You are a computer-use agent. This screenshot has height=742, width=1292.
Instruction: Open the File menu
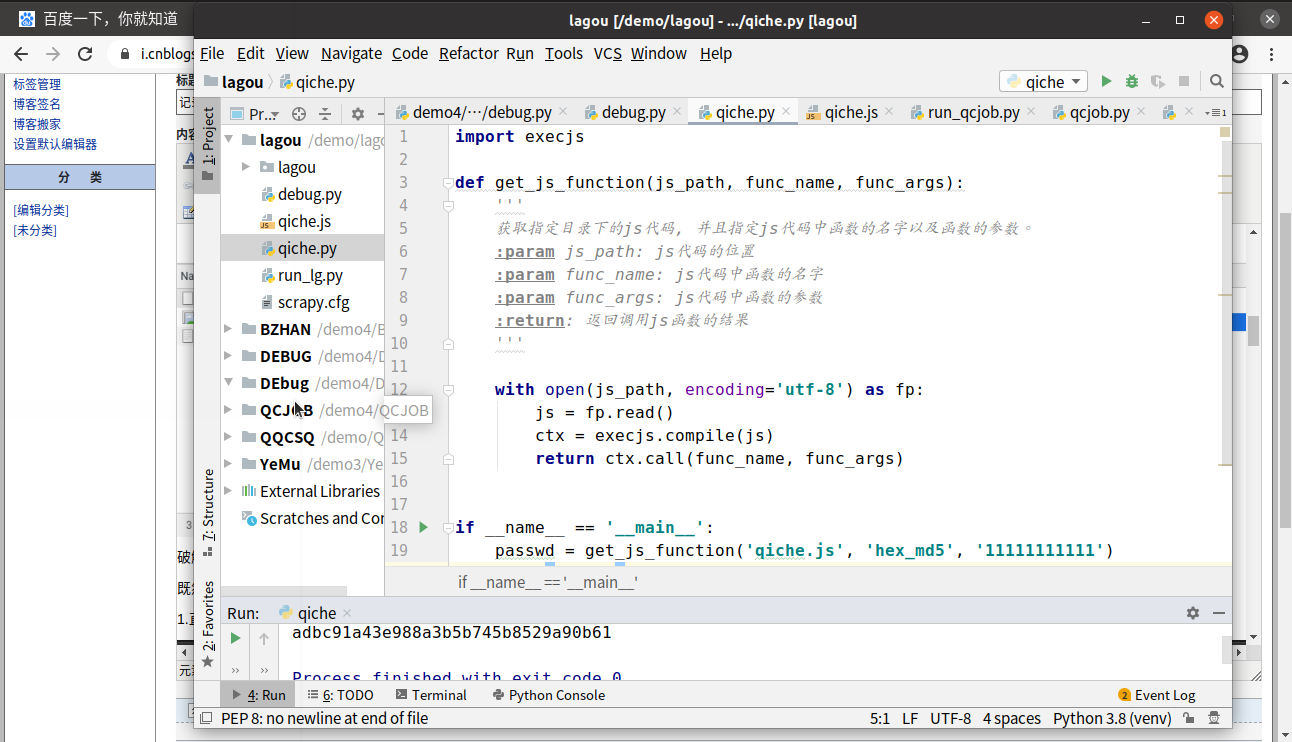212,53
